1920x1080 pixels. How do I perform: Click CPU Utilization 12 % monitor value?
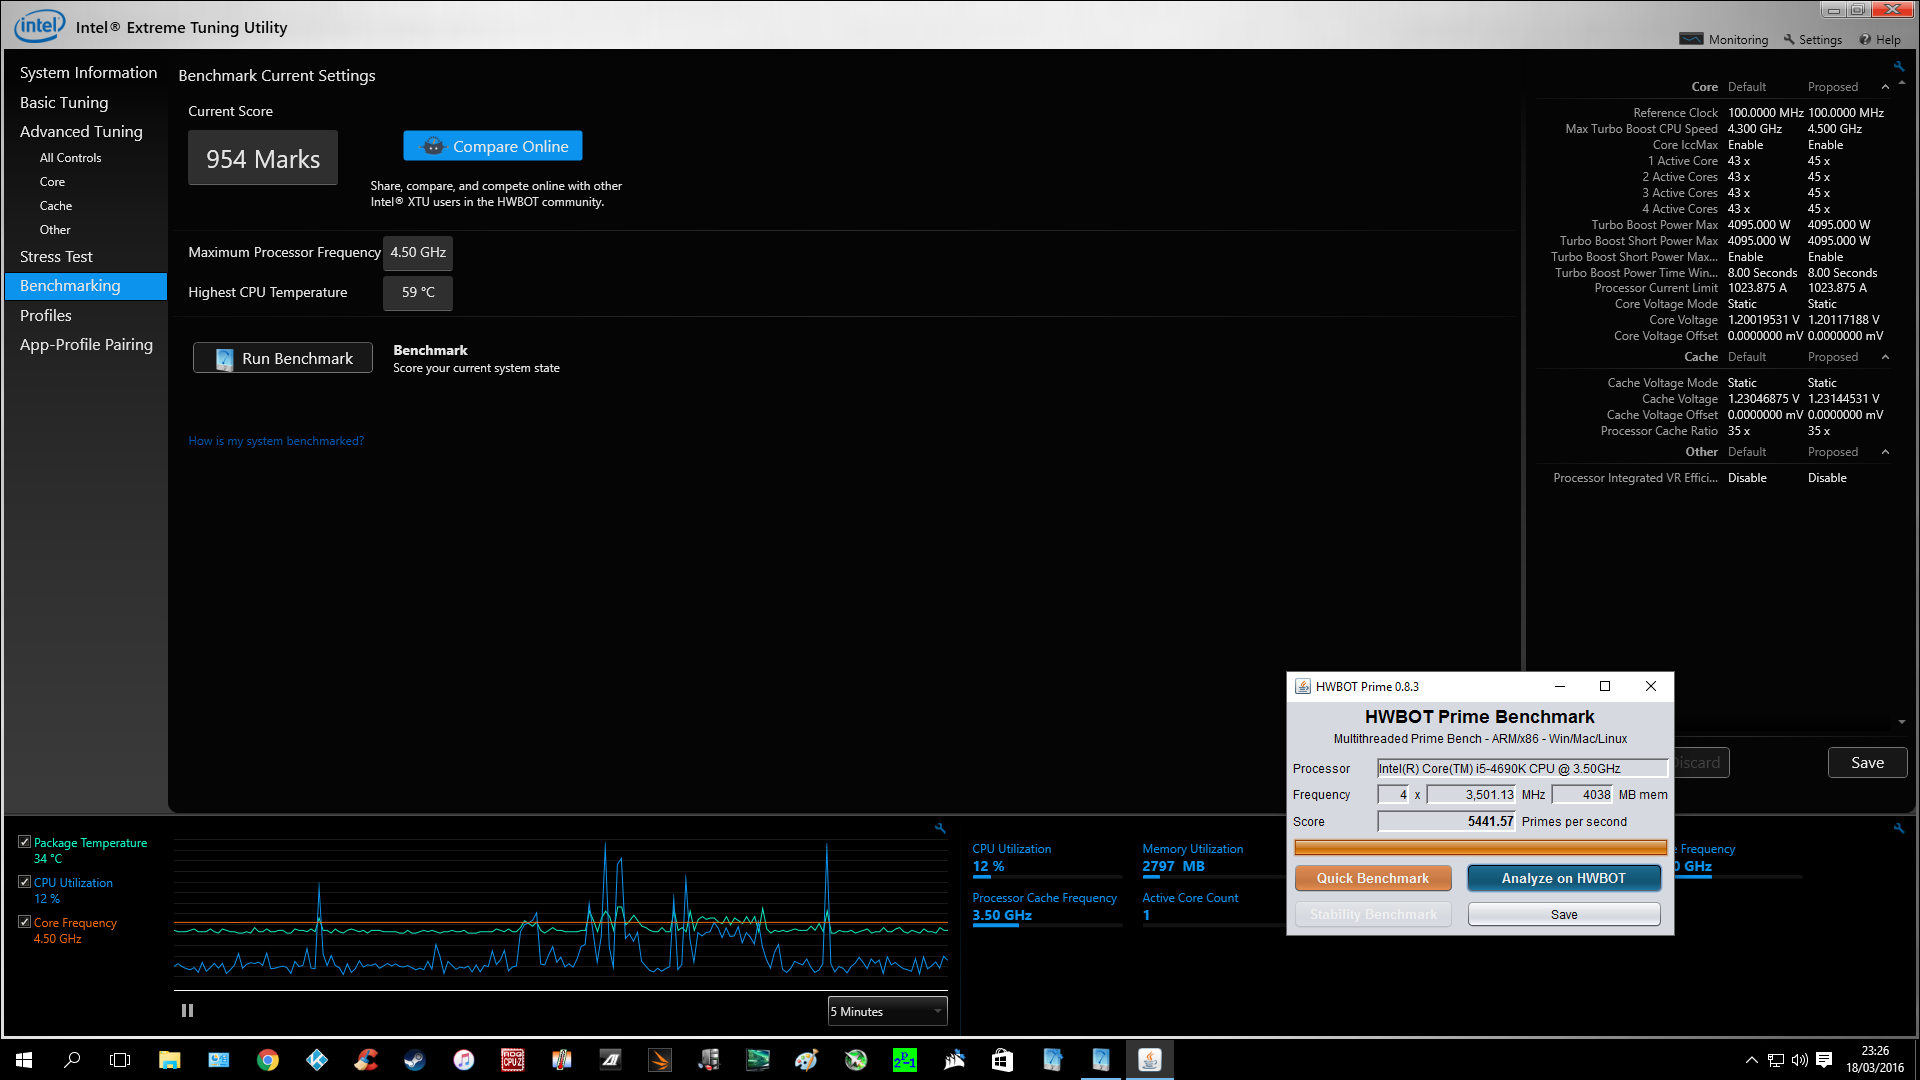click(988, 867)
